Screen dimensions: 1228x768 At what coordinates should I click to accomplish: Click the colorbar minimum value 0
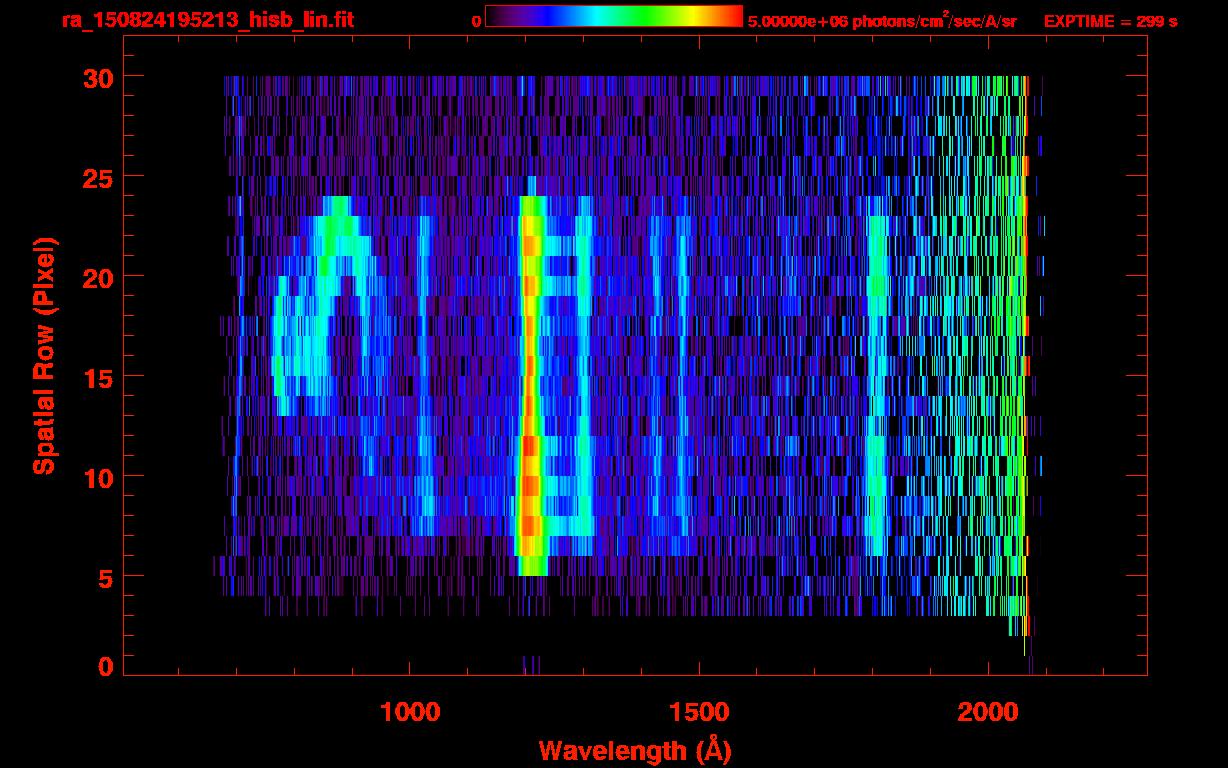click(477, 21)
